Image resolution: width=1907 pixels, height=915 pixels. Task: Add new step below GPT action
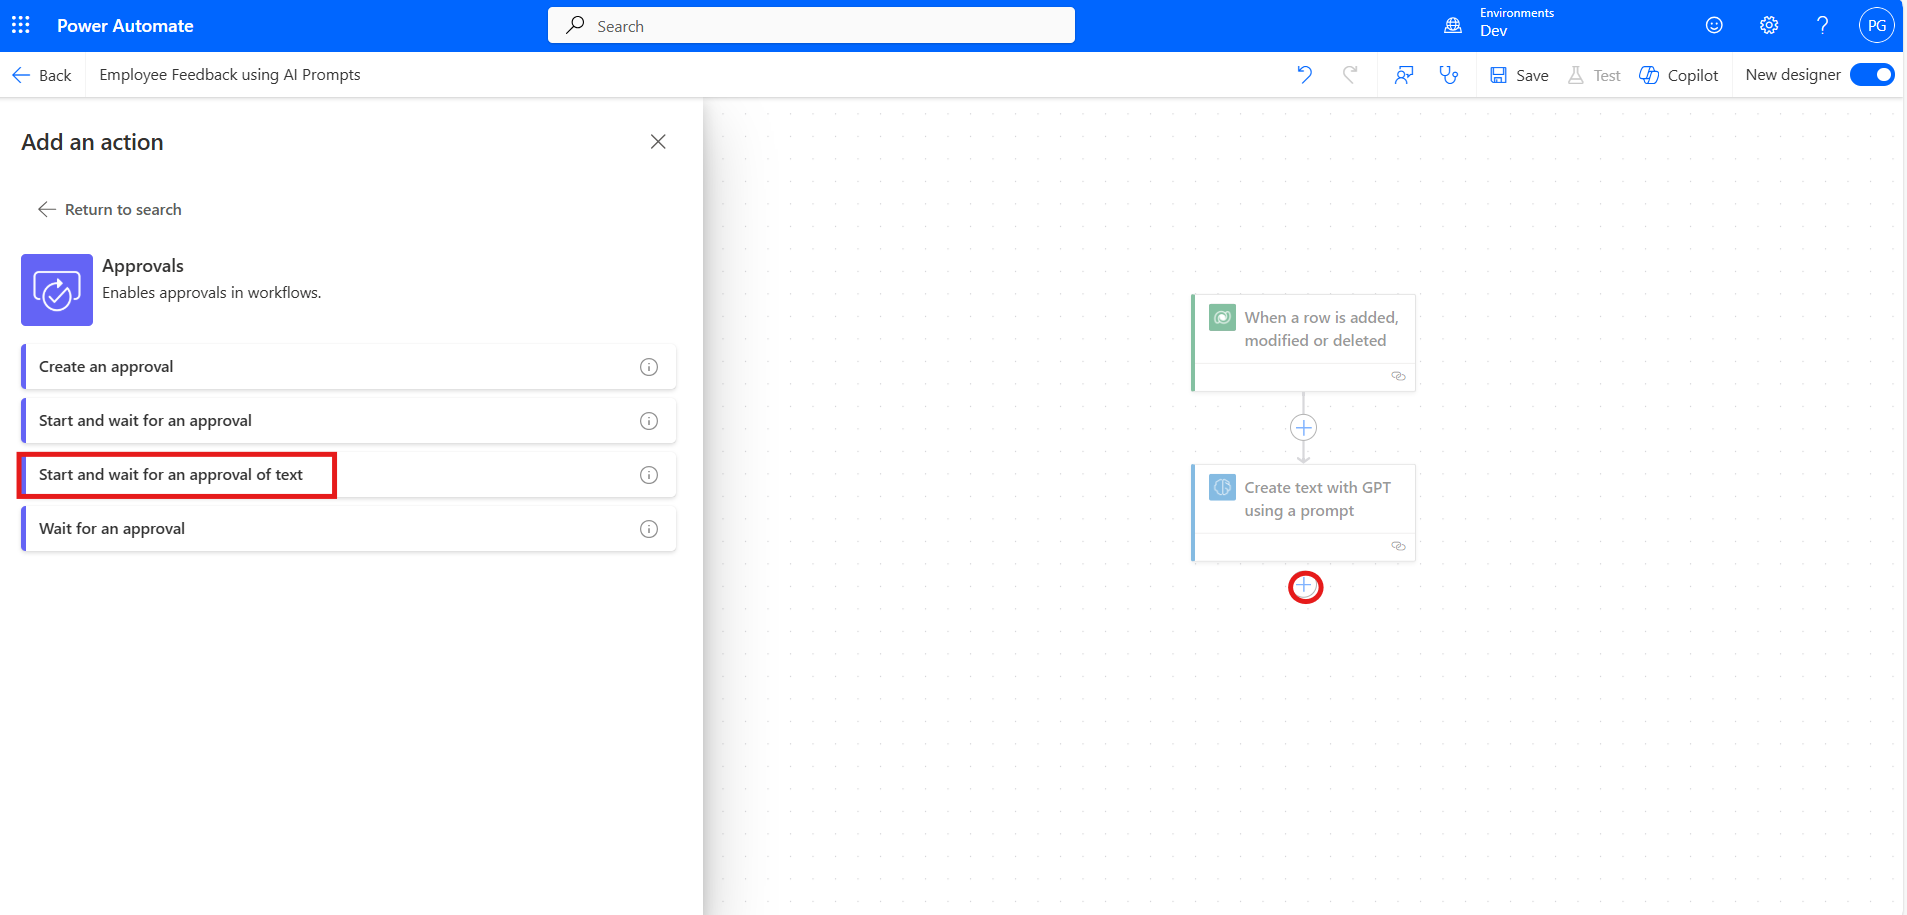[1305, 587]
